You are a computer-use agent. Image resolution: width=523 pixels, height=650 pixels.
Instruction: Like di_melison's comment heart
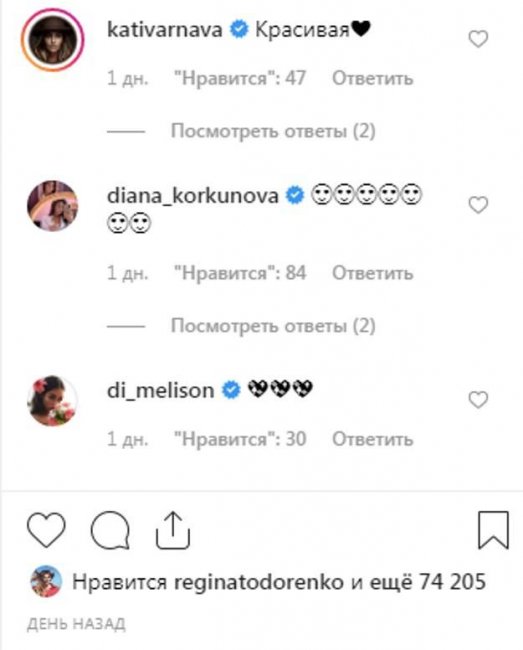pyautogui.click(x=478, y=400)
